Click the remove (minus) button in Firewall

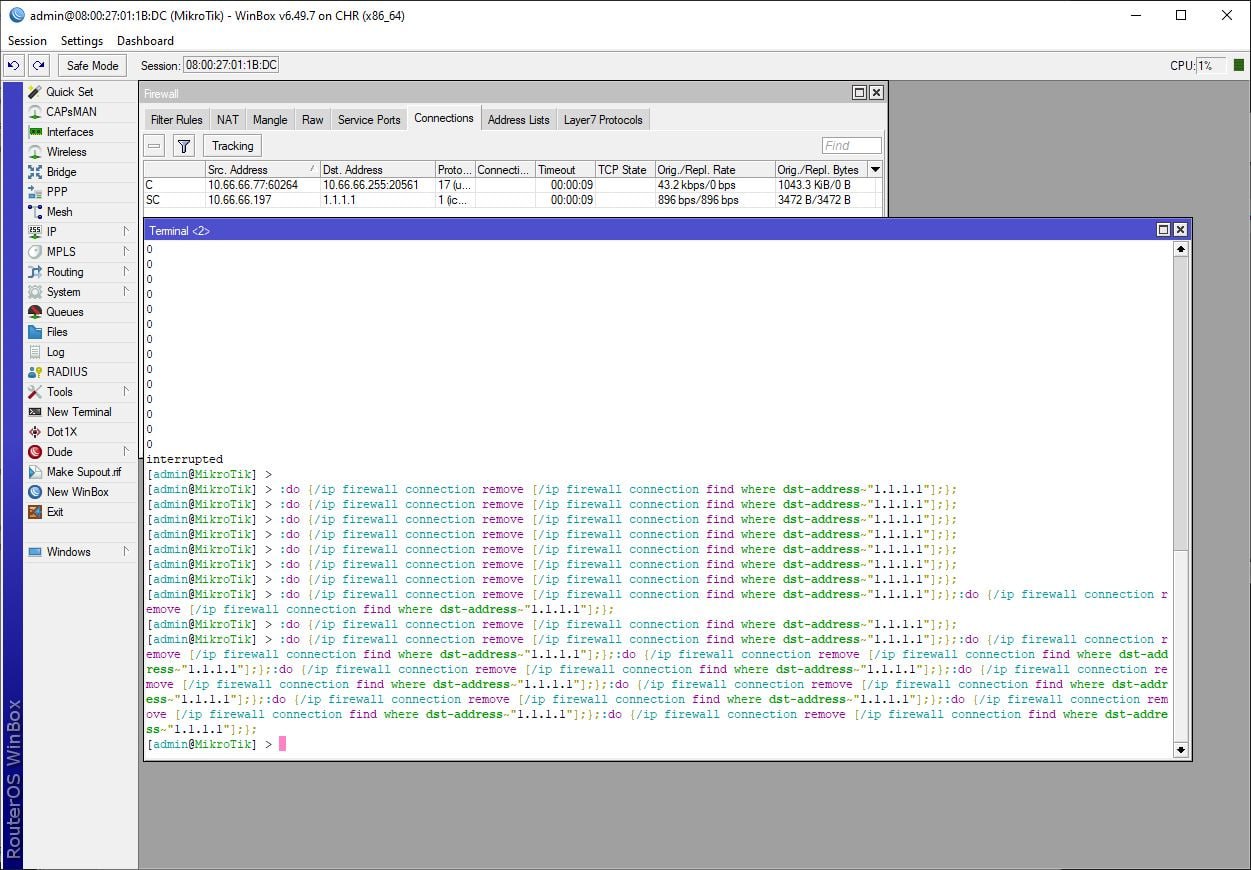(155, 146)
